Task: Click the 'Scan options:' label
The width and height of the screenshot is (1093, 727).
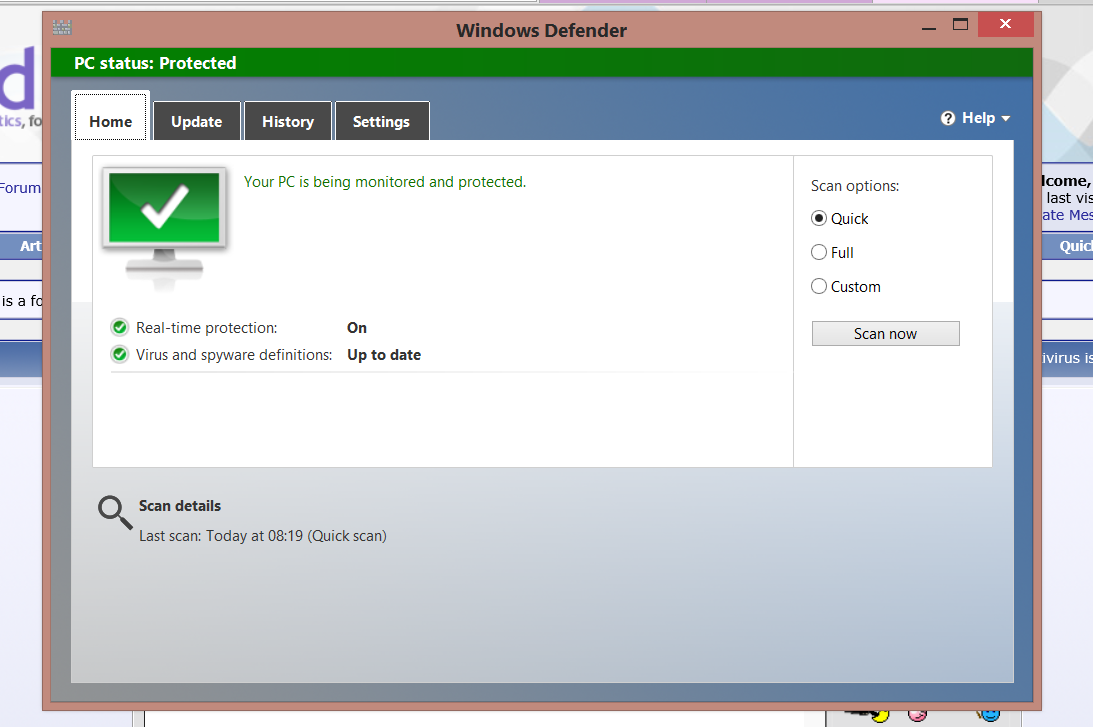Action: click(x=855, y=186)
